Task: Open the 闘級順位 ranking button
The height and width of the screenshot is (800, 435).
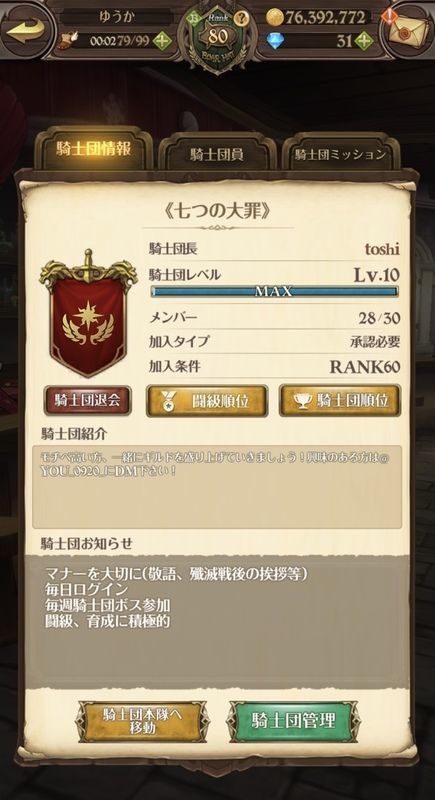Action: pyautogui.click(x=207, y=401)
